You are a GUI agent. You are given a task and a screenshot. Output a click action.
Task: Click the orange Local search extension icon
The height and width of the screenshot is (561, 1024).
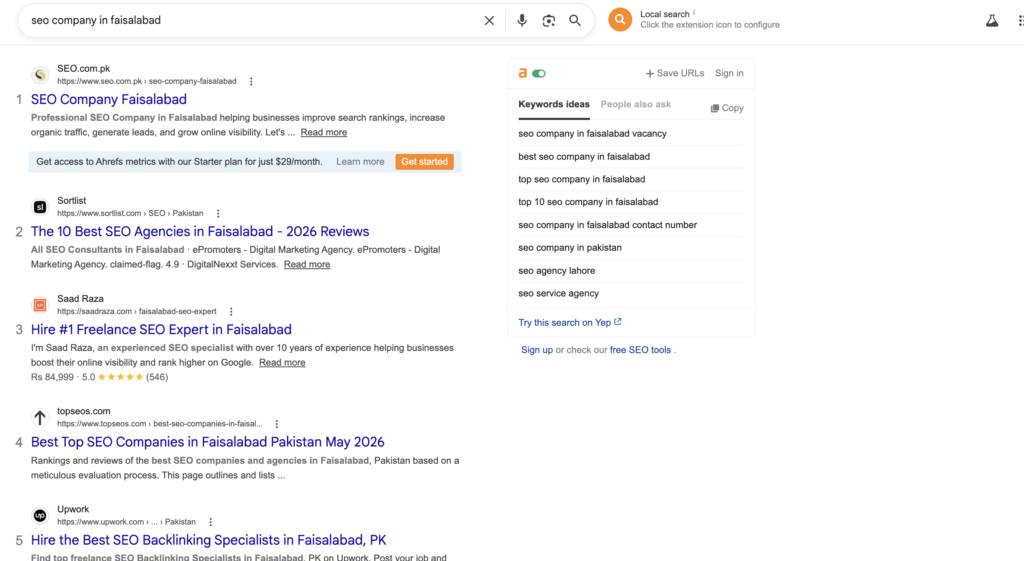click(x=620, y=20)
